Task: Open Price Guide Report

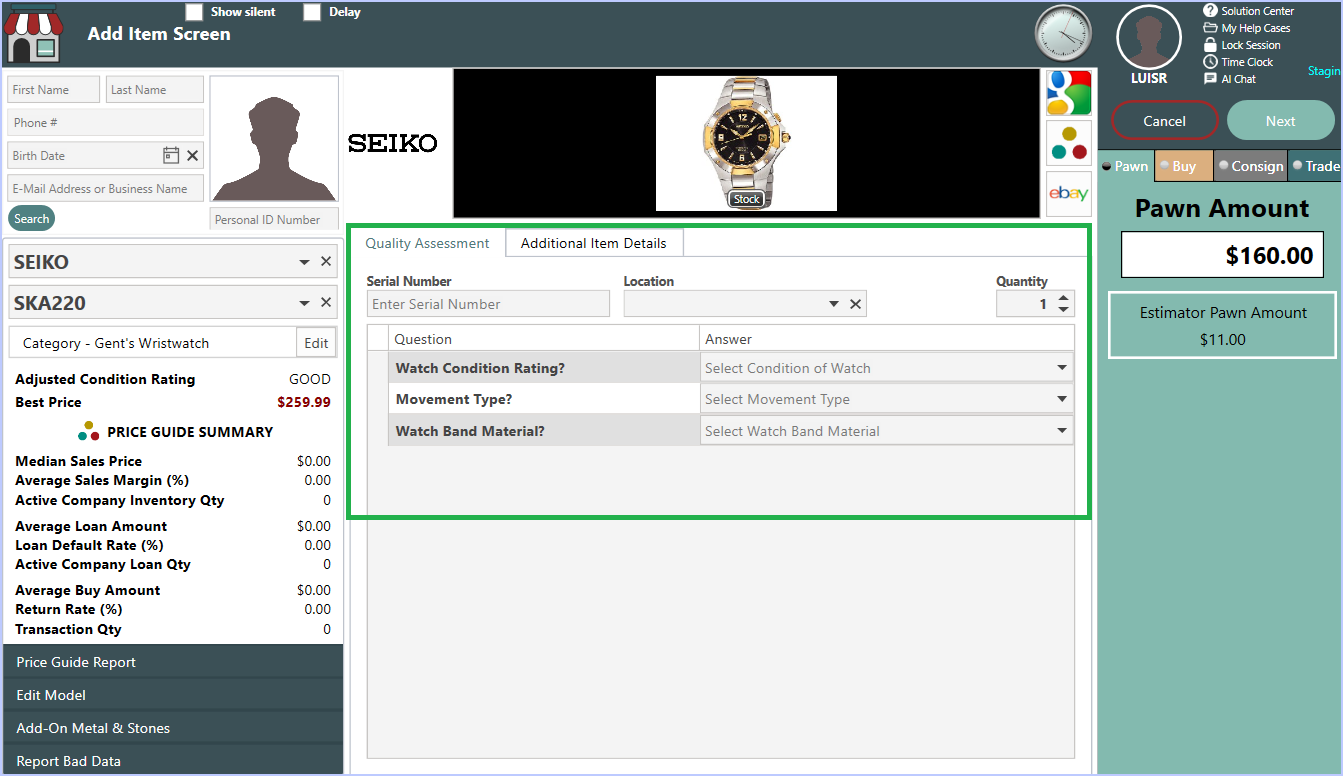Action: (173, 662)
